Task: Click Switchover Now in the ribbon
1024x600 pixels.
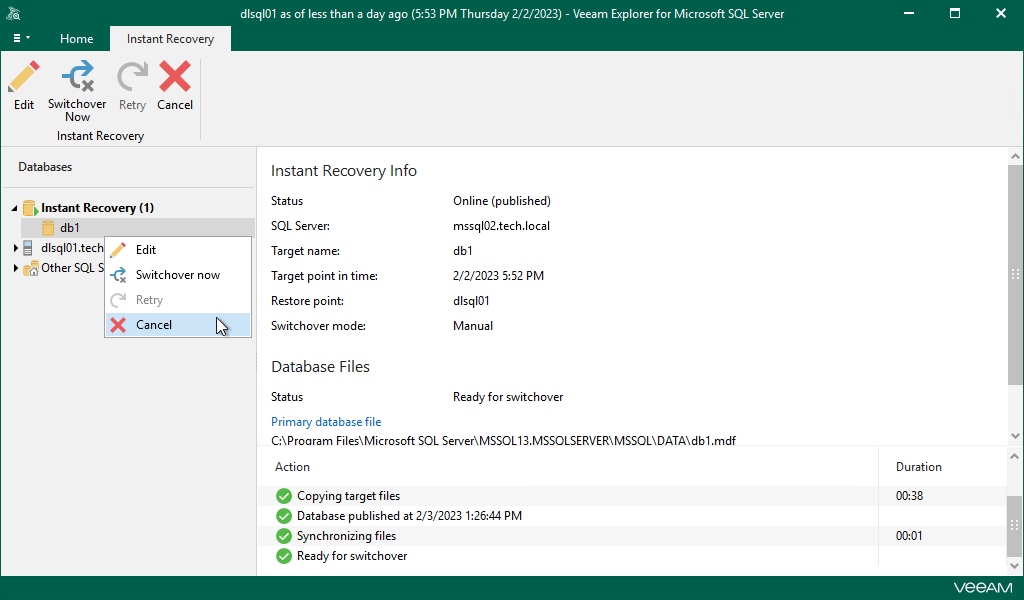Action: tap(77, 91)
